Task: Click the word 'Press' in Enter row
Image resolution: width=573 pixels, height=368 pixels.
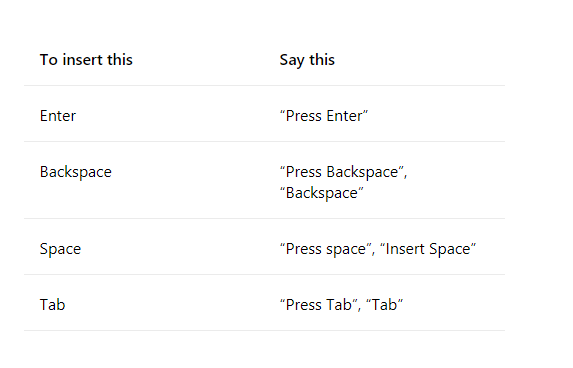Action: click(303, 116)
